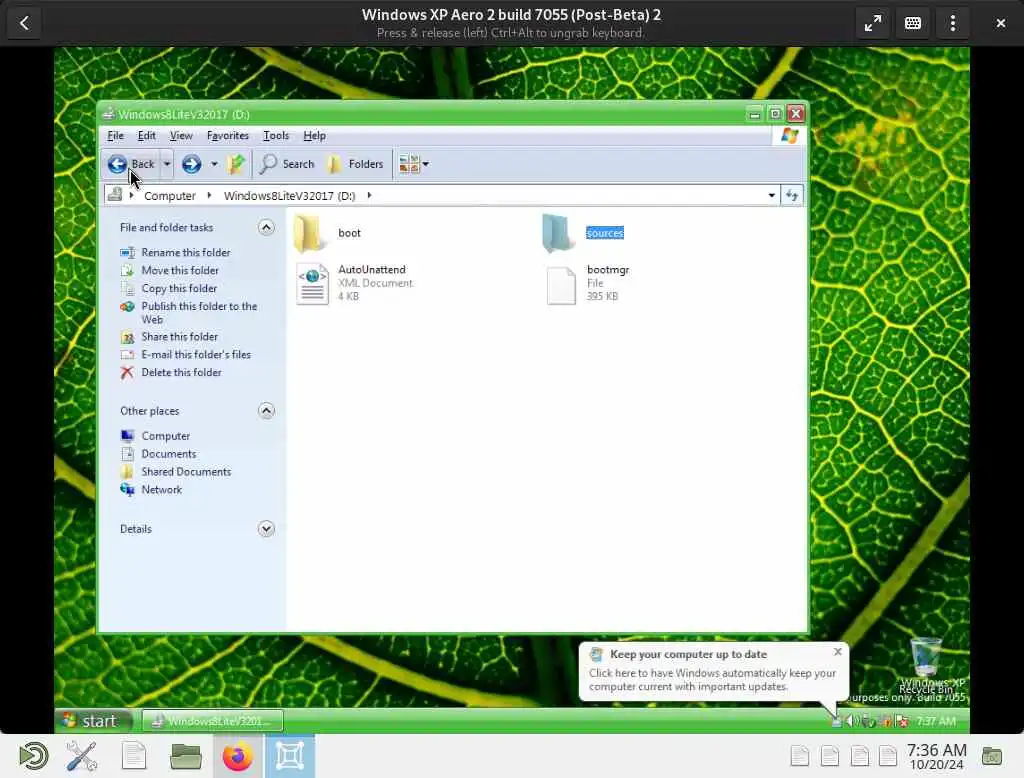This screenshot has width=1024, height=778.
Task: Open the address bar history dropdown
Action: pos(771,195)
